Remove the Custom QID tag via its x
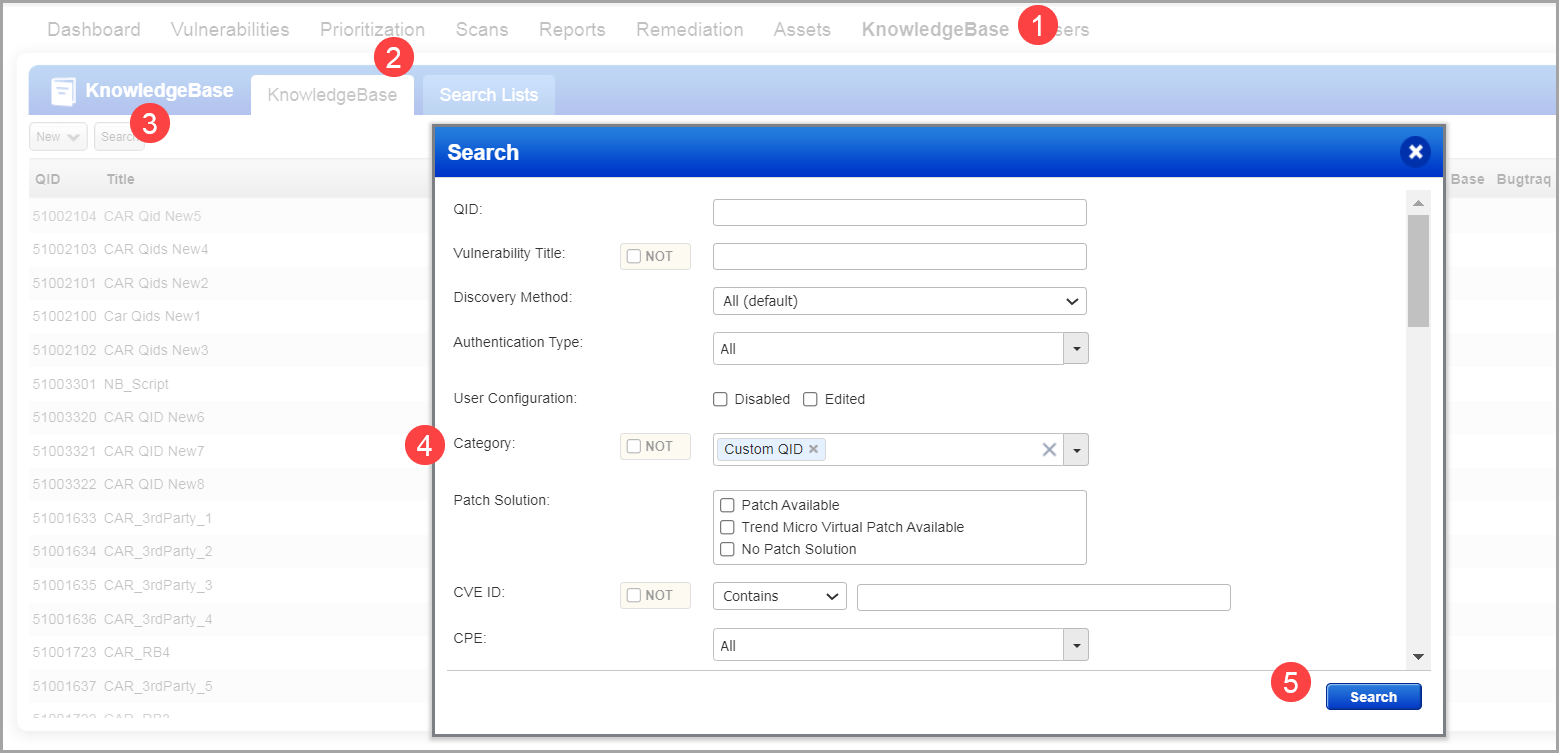Screen dimensions: 1559x753 point(813,448)
